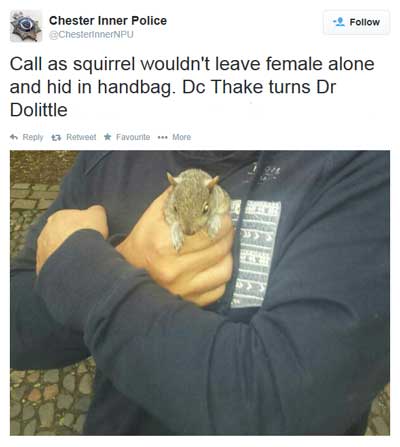
Task: Click the tweet text about Dc Thake
Action: click(192, 87)
